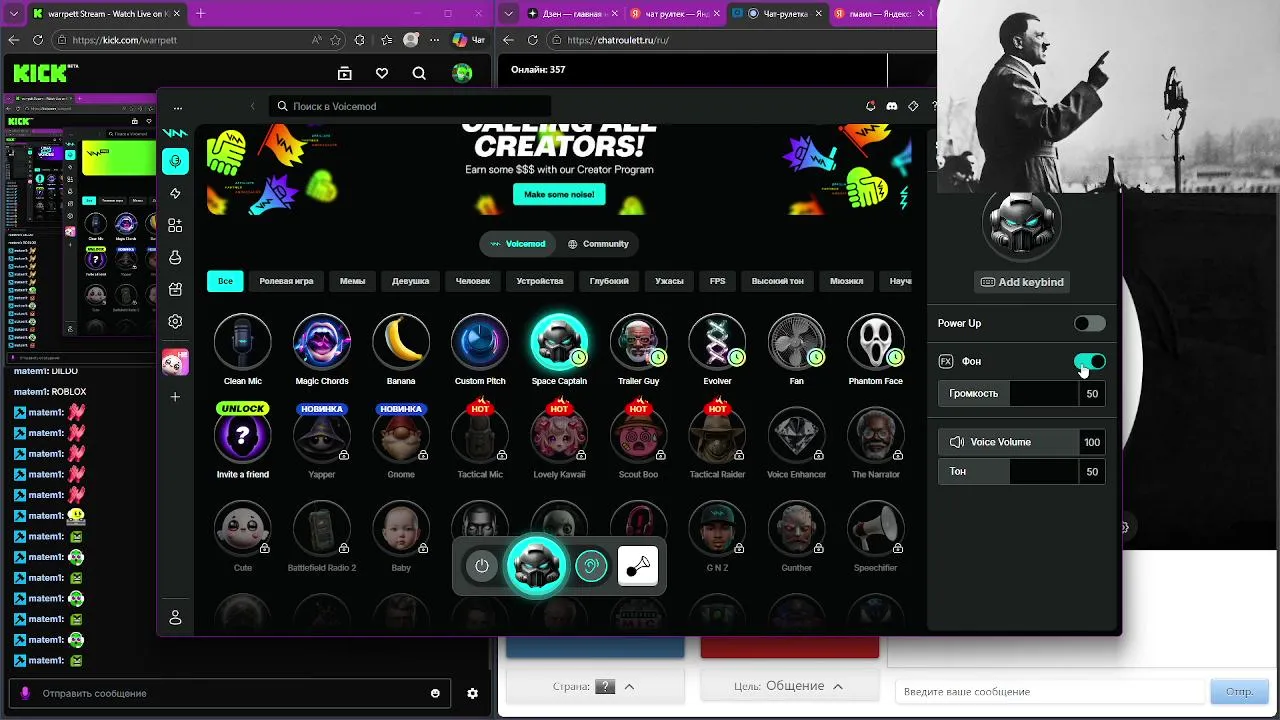Select the locked Gnome voice
The width and height of the screenshot is (1280, 720).
pos(401,435)
